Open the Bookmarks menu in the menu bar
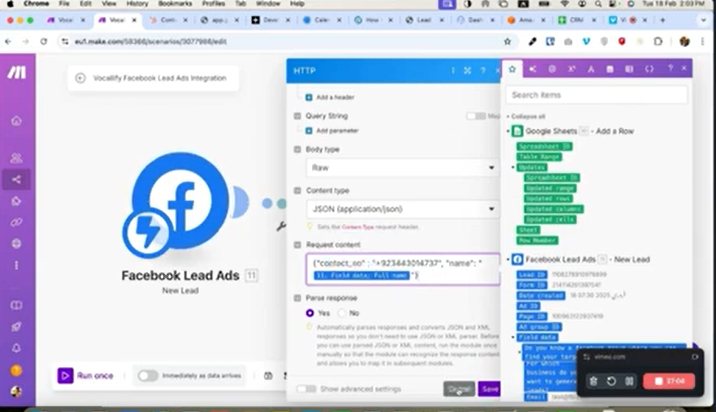The height and width of the screenshot is (412, 716). click(174, 4)
